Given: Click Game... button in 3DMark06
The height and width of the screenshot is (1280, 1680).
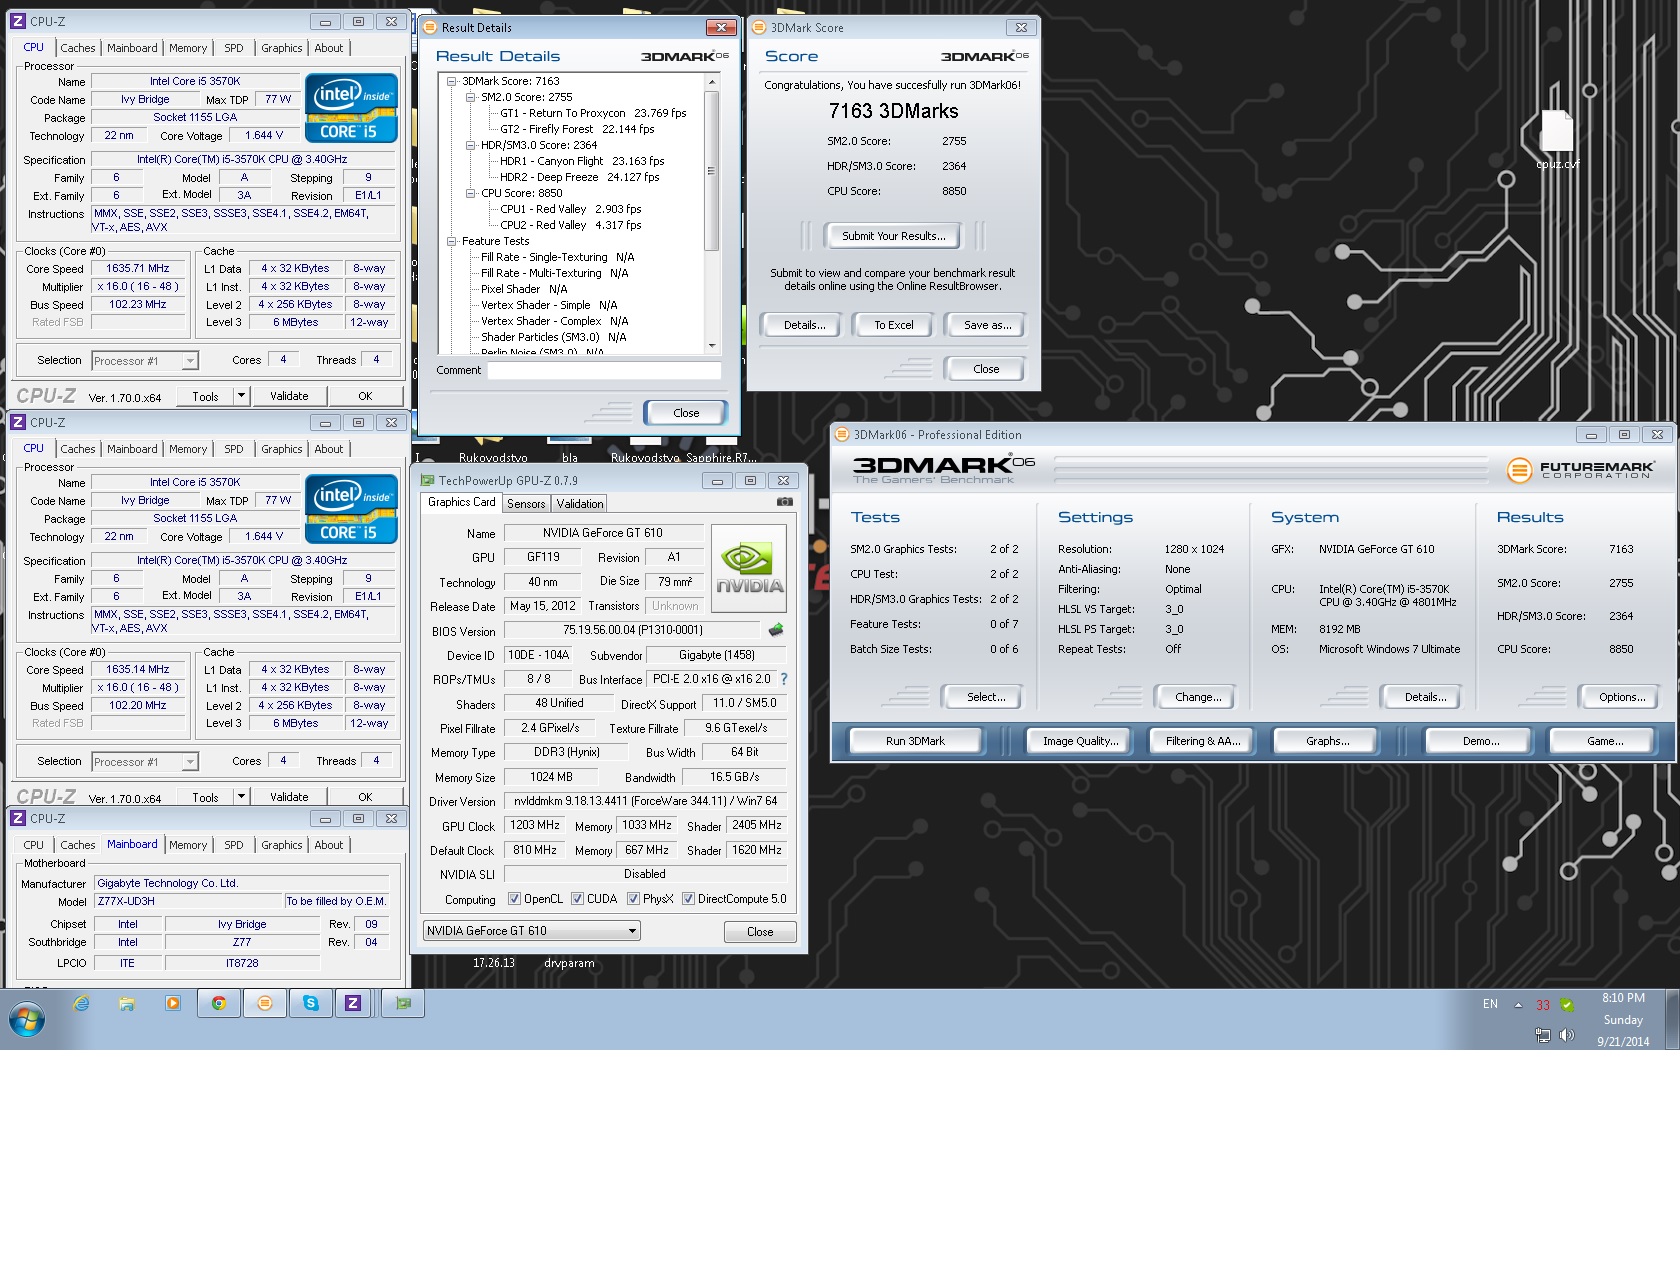Looking at the screenshot, I should click(x=1604, y=741).
